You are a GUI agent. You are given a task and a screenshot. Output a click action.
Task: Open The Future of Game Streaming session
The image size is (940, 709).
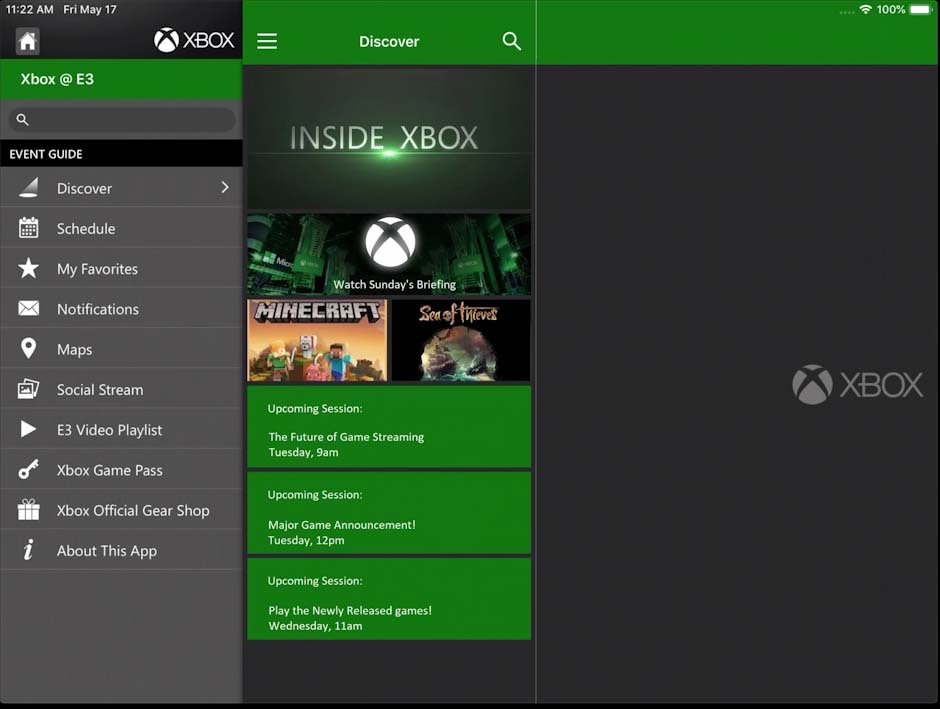point(389,427)
